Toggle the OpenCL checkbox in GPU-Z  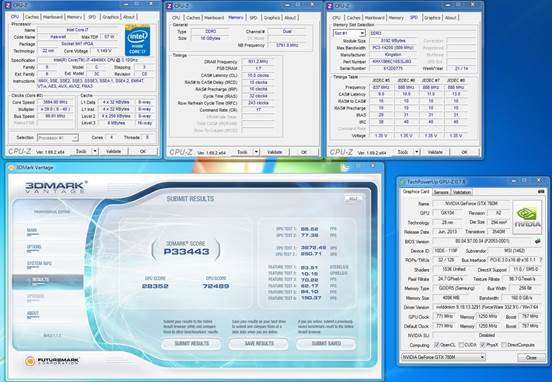point(437,345)
